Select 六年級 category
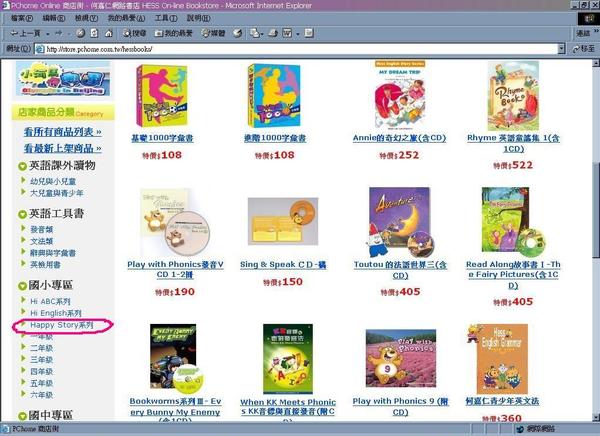Image resolution: width=600 pixels, height=436 pixels. pyautogui.click(x=41, y=395)
